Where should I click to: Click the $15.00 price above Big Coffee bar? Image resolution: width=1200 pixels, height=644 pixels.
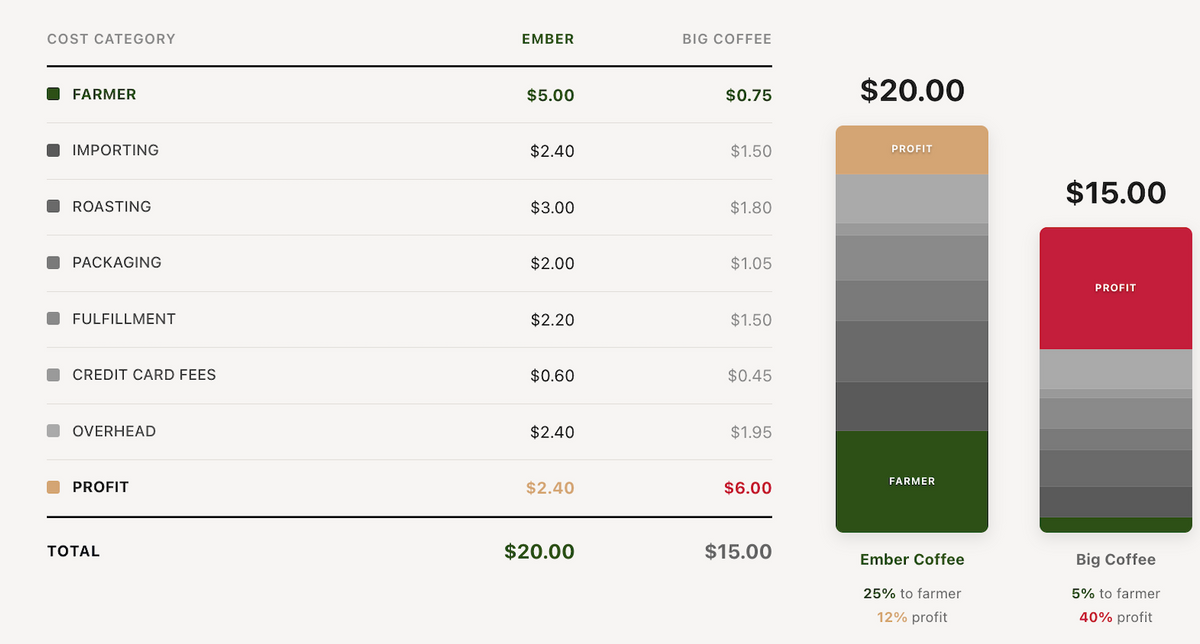[1116, 192]
